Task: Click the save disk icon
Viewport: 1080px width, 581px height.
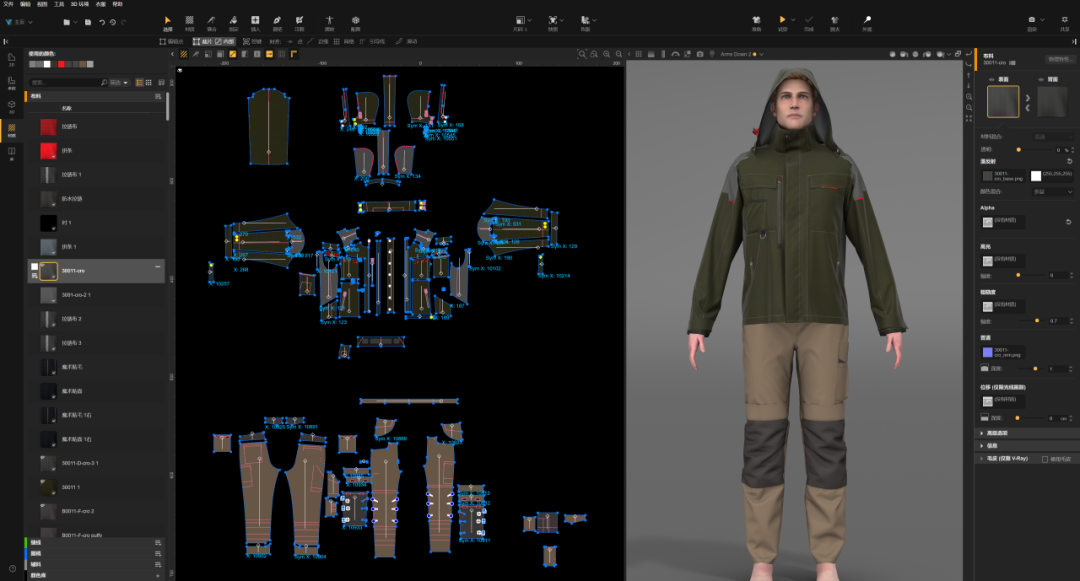Action: point(88,21)
